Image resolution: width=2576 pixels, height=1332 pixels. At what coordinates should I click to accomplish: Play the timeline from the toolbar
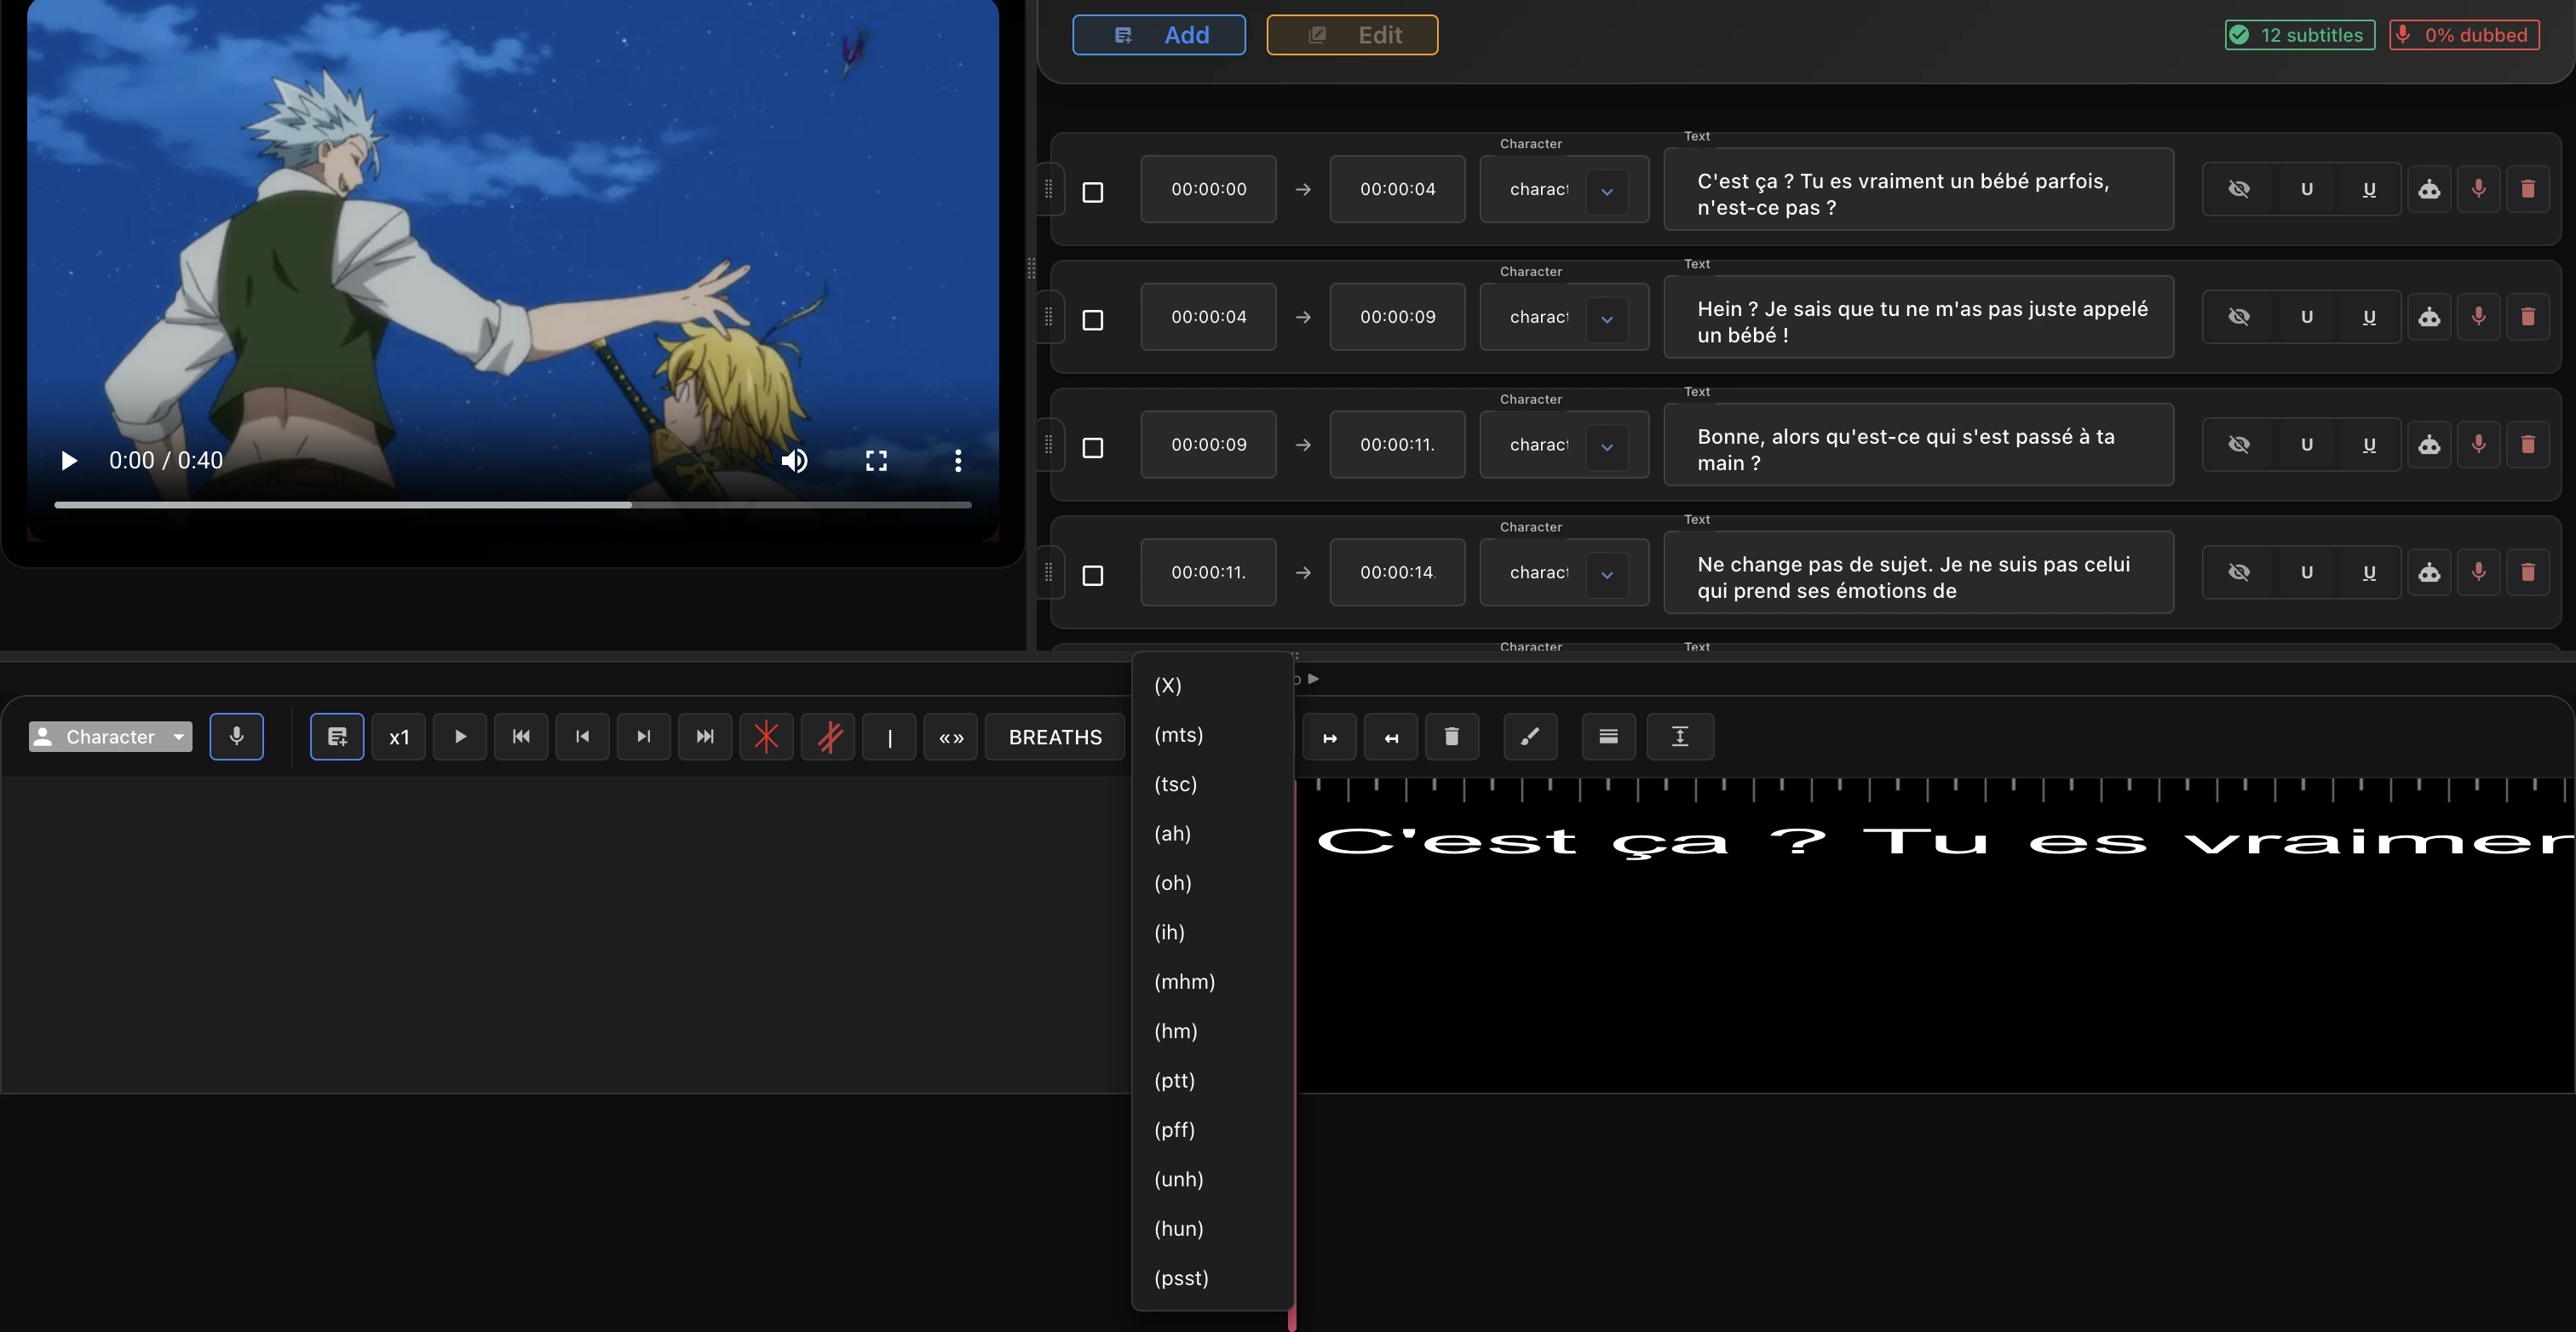coord(460,737)
